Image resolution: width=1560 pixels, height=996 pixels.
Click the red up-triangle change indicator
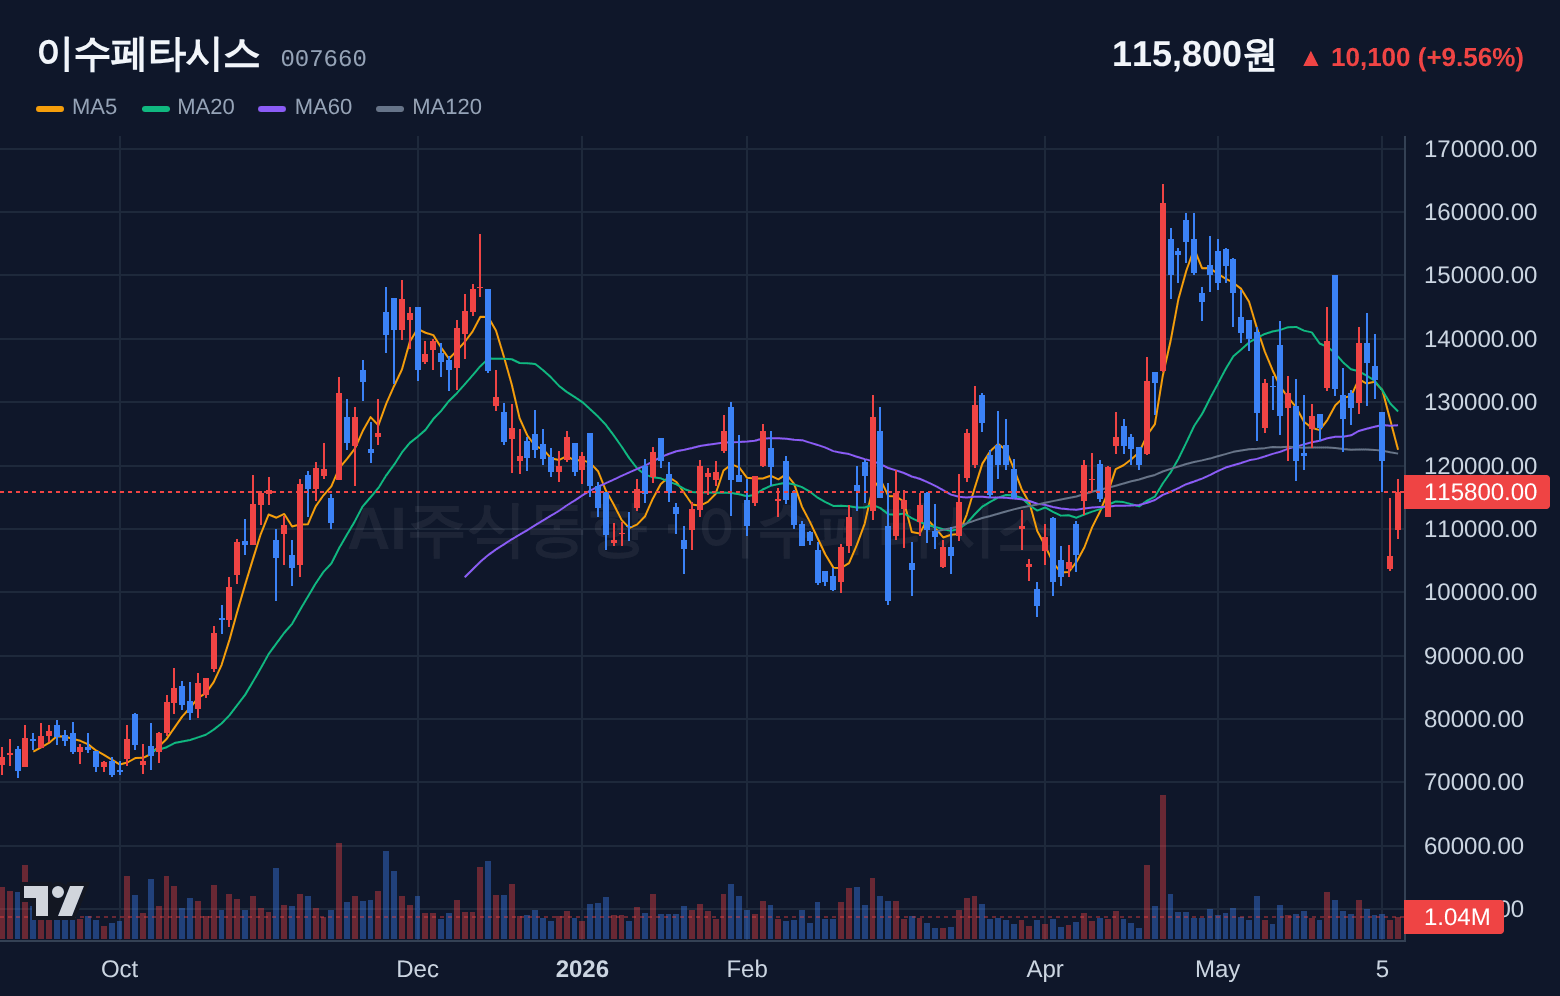point(1310,59)
